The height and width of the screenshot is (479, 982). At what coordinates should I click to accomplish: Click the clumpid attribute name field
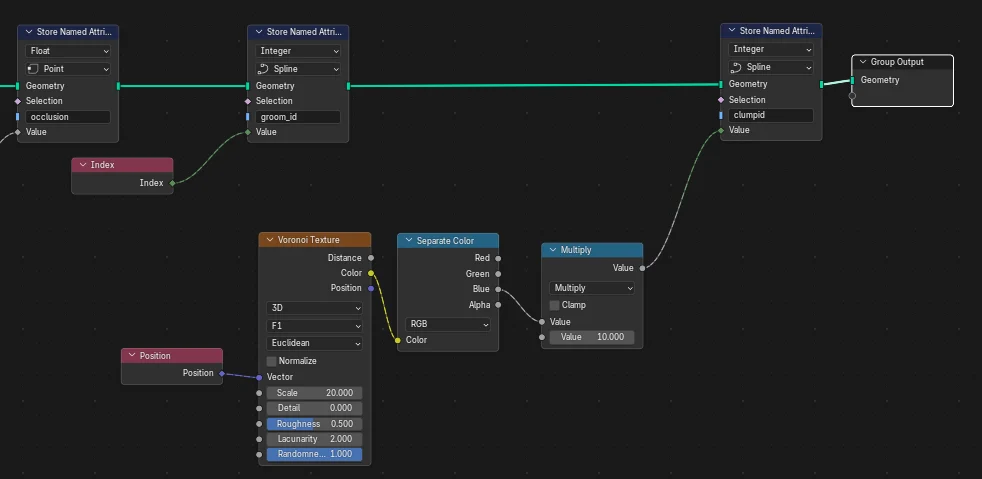tap(770, 115)
